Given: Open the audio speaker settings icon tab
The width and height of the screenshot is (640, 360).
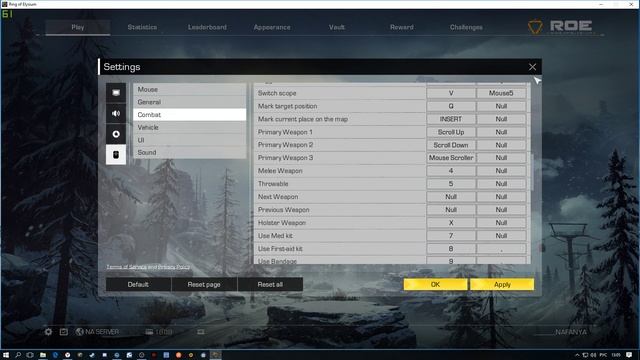Looking at the screenshot, I should (116, 113).
